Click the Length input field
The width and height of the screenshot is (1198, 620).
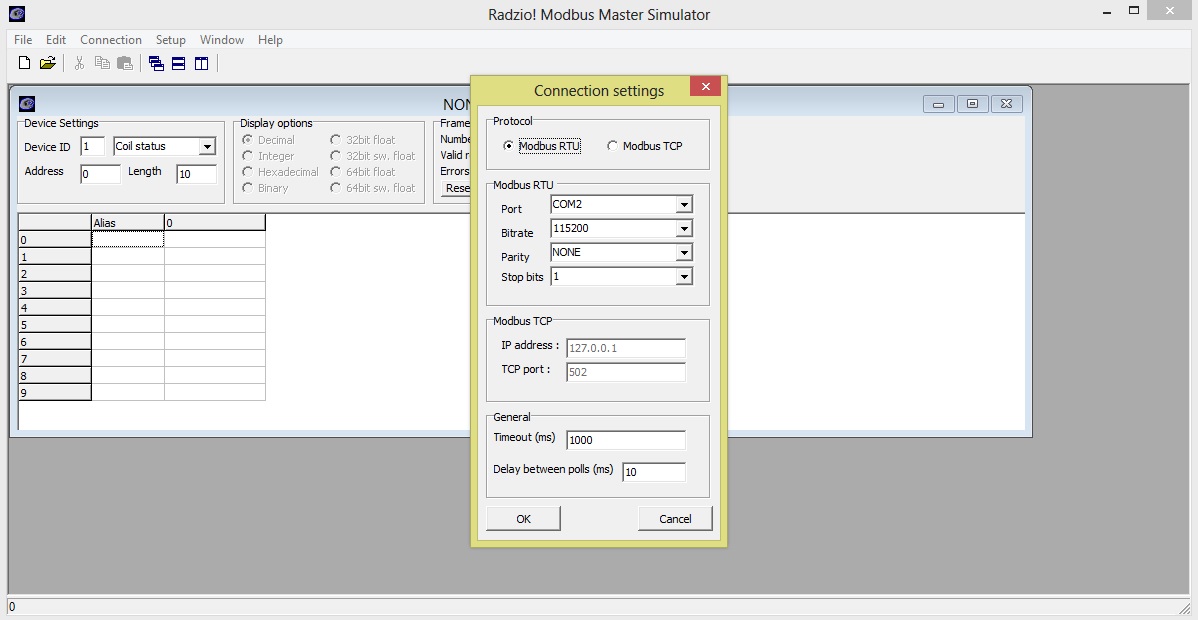tap(196, 174)
